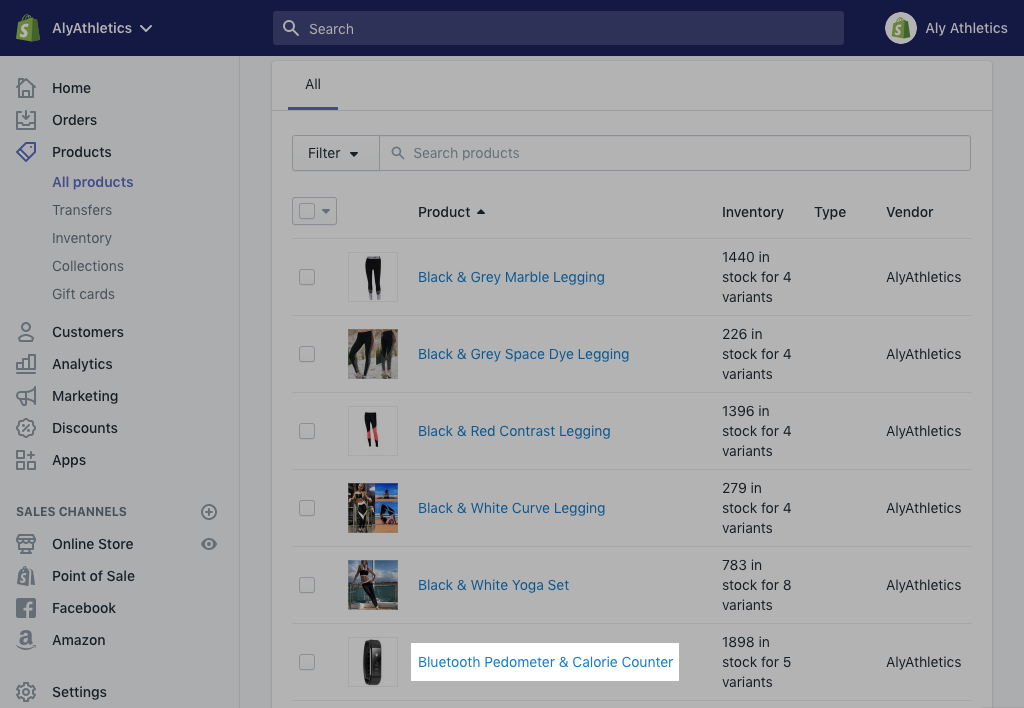Open the Filter dropdown

[334, 152]
